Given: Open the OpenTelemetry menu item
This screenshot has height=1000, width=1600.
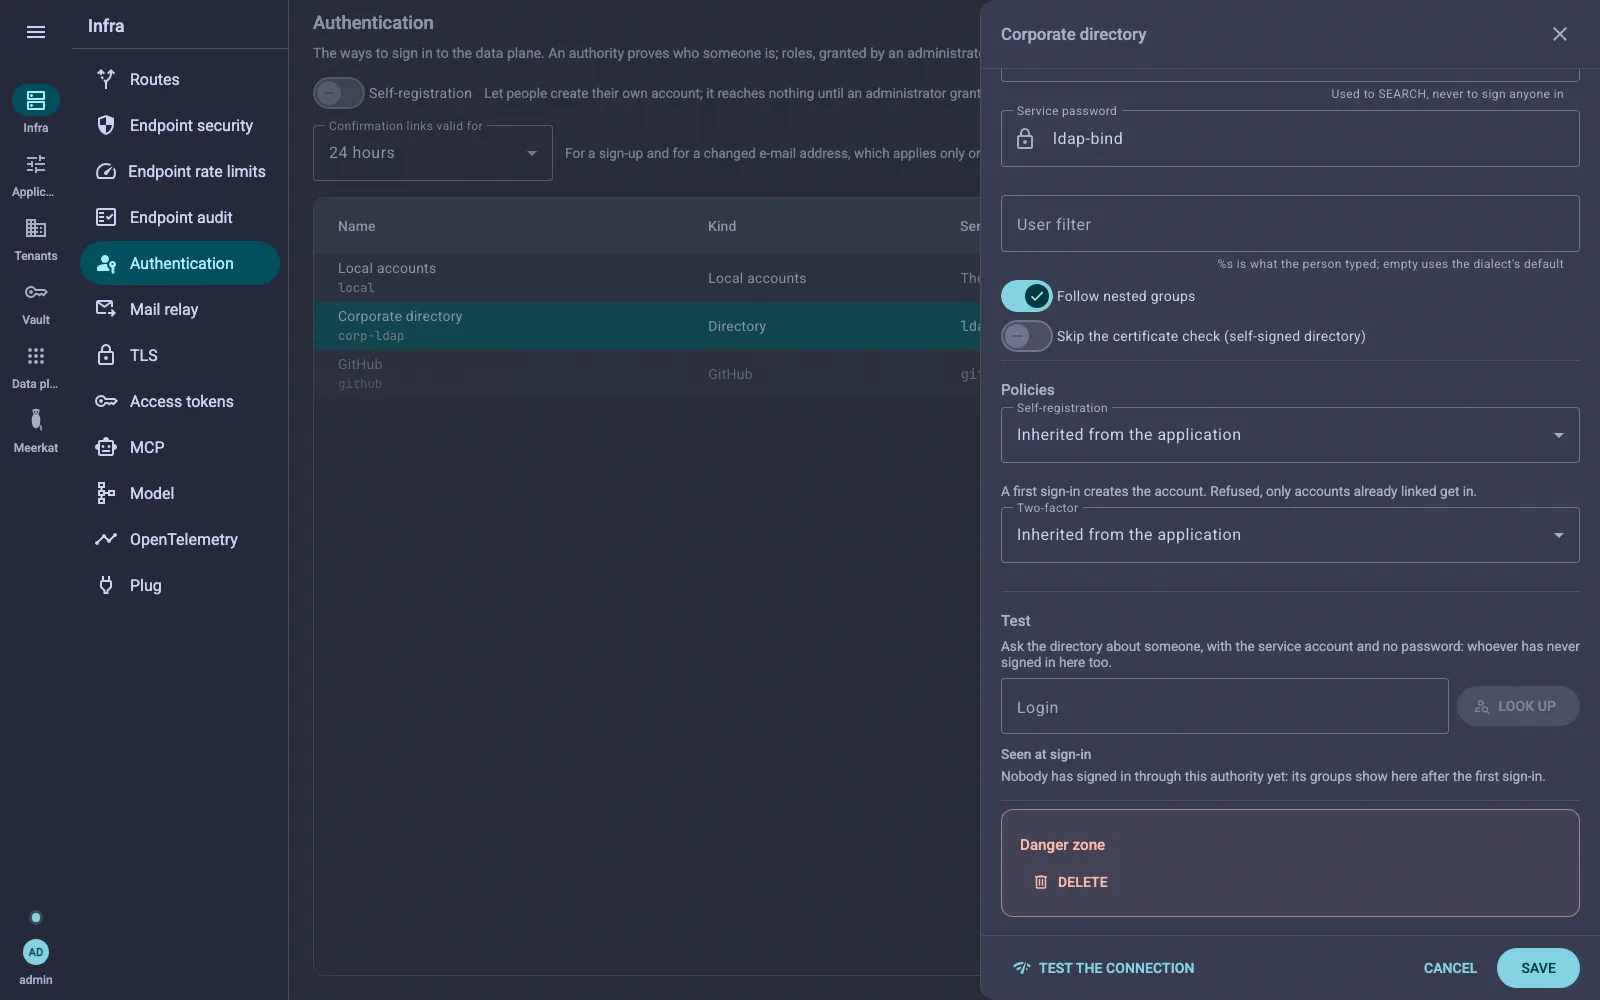Looking at the screenshot, I should tap(180, 539).
